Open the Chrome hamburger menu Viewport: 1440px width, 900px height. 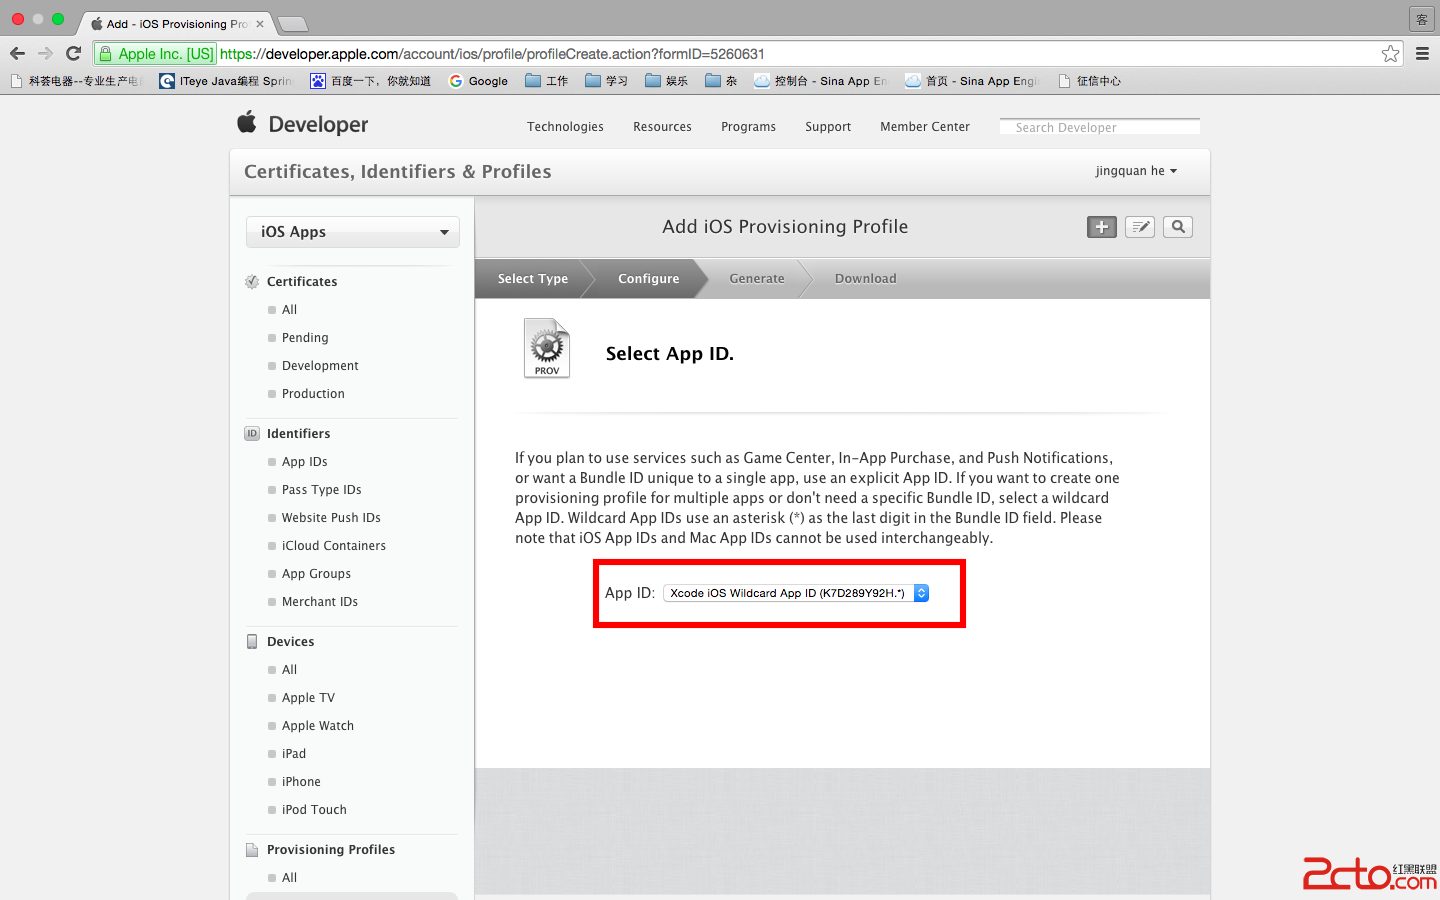(x=1422, y=54)
